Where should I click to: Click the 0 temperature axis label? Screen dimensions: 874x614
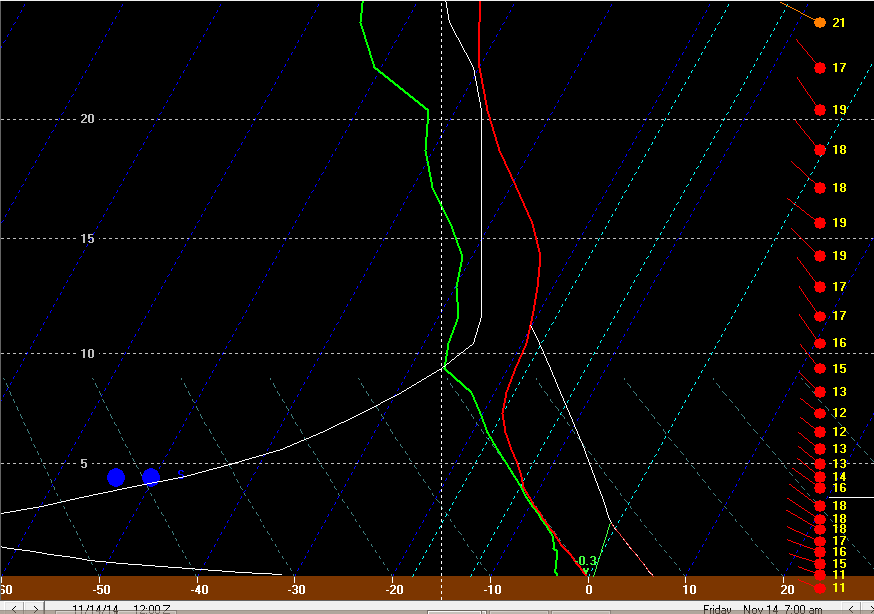(x=589, y=589)
